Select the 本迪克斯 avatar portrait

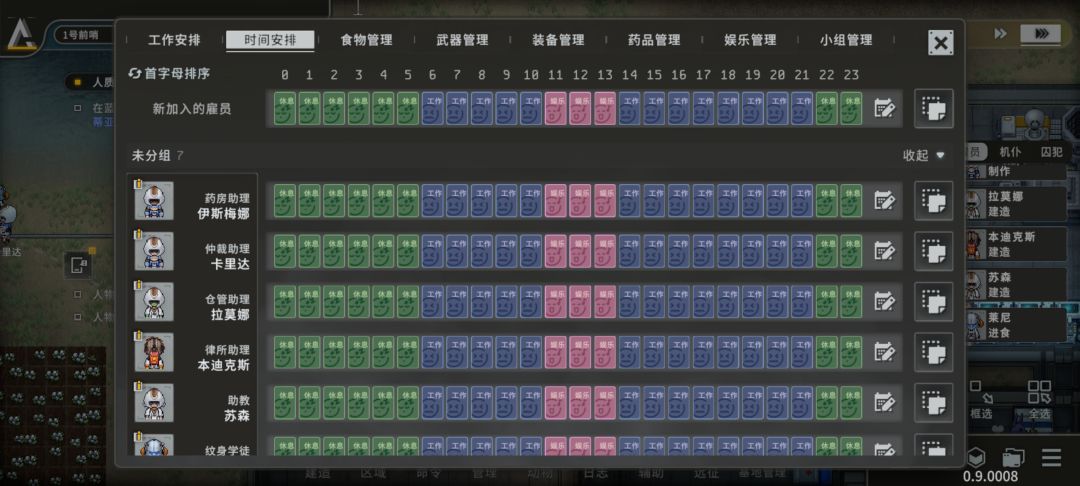coord(154,352)
